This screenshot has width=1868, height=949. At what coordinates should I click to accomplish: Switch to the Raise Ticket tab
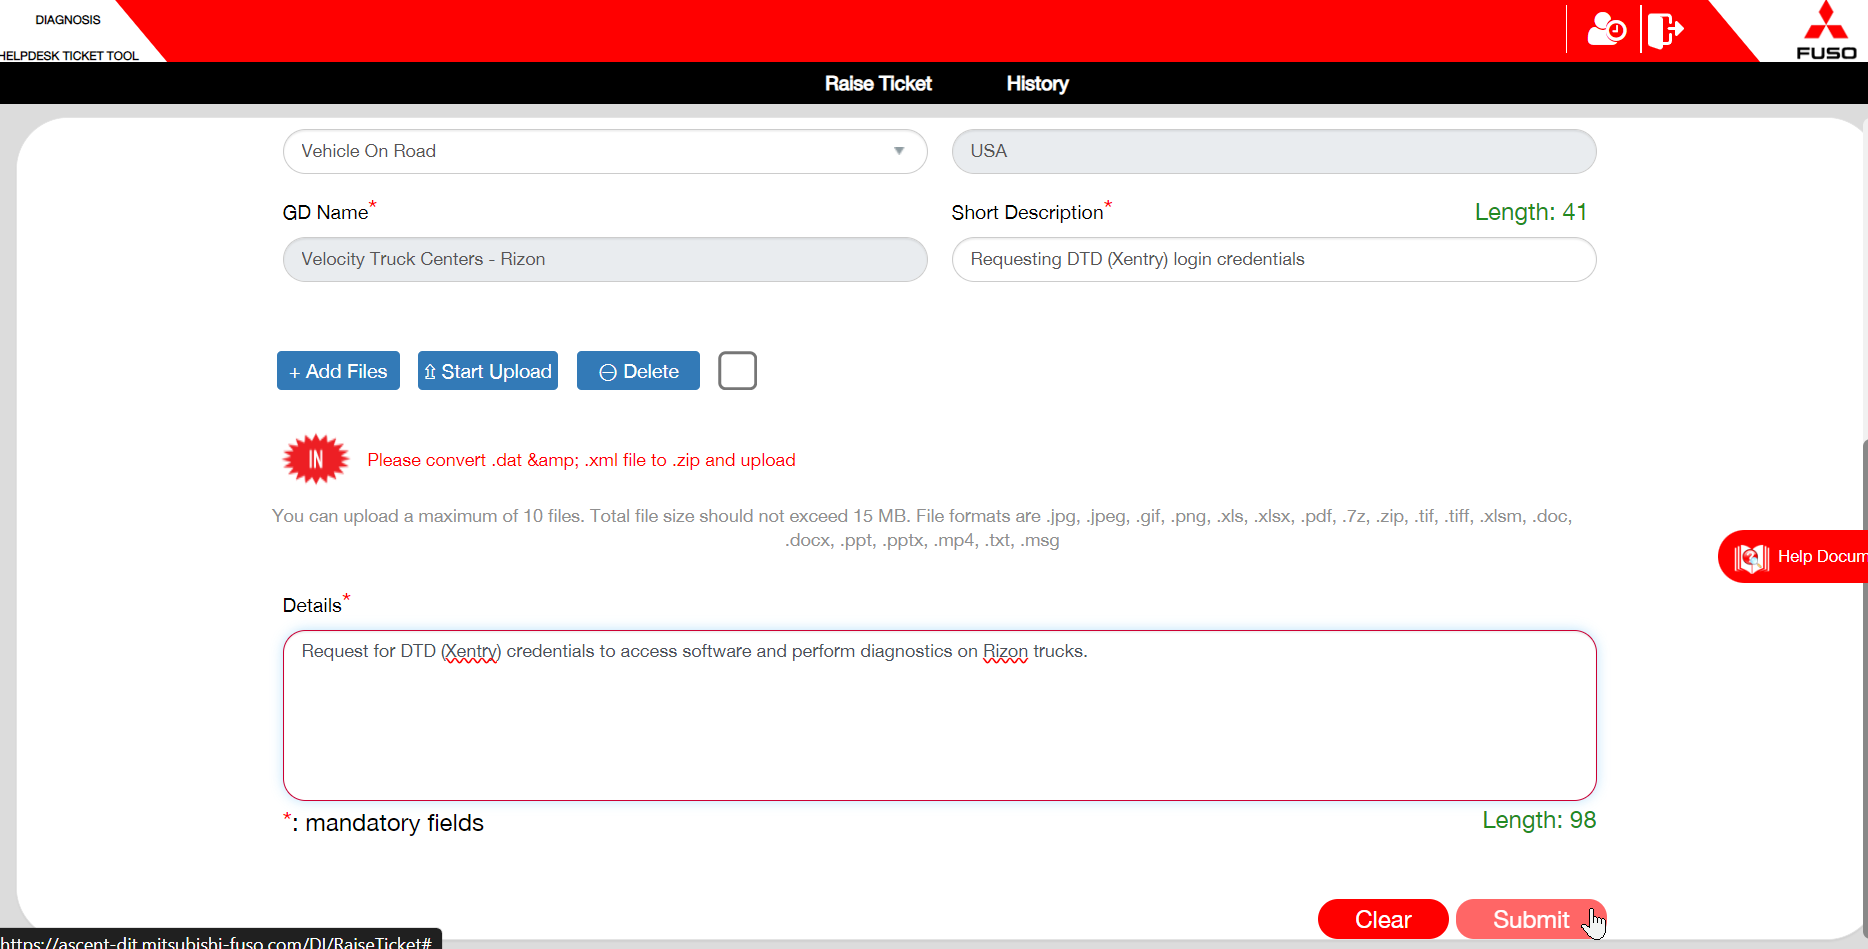point(877,84)
